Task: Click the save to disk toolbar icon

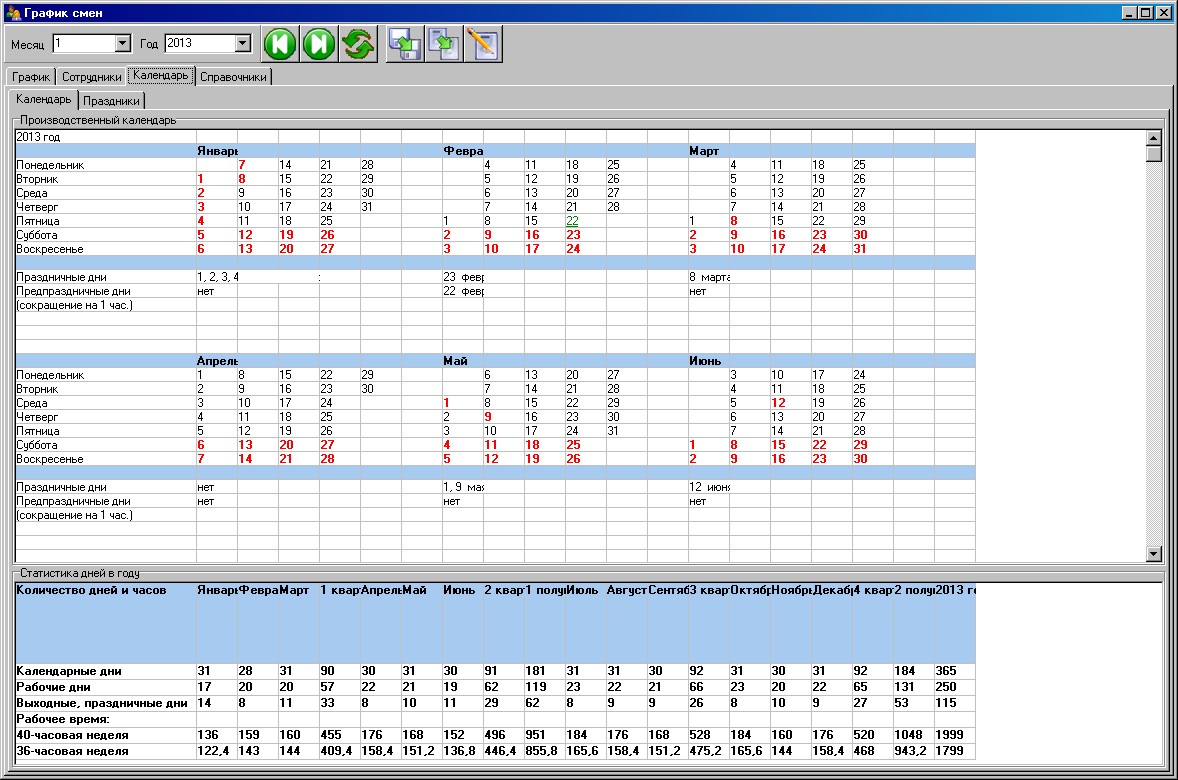Action: (x=405, y=44)
